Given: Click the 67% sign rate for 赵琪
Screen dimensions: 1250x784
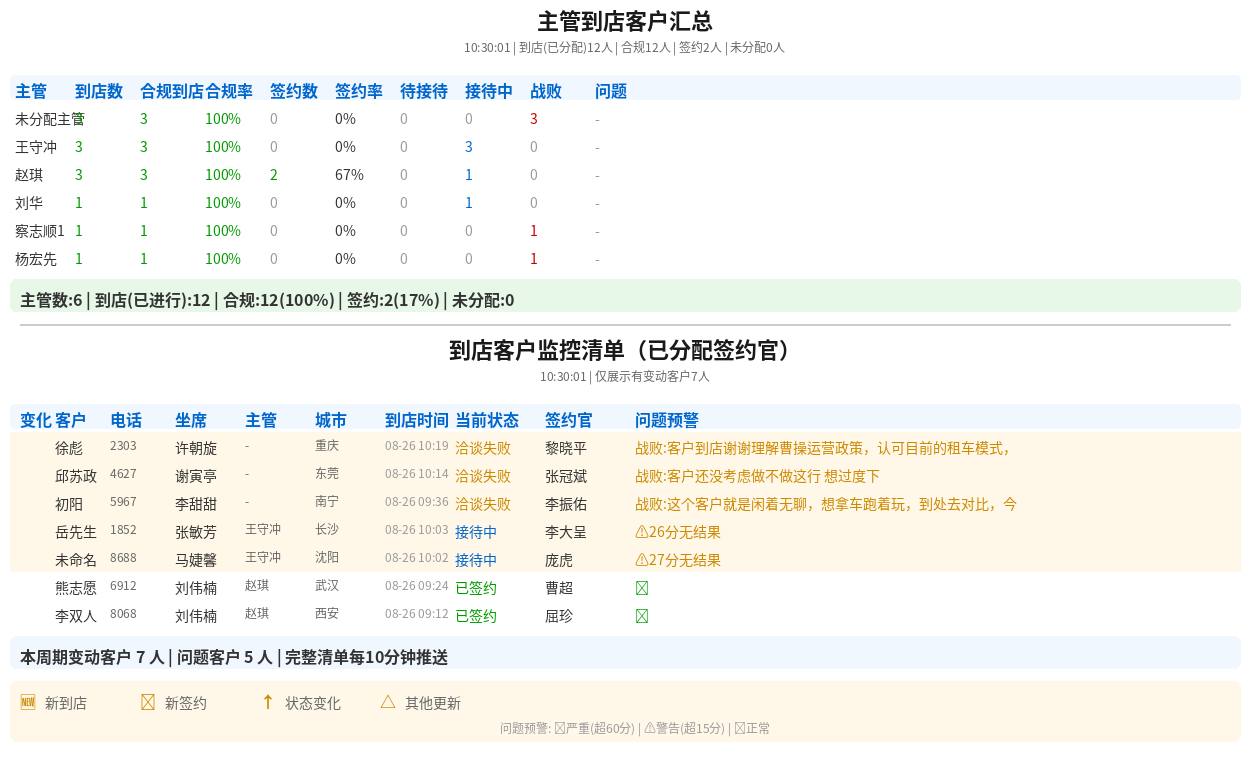Looking at the screenshot, I should point(349,175).
